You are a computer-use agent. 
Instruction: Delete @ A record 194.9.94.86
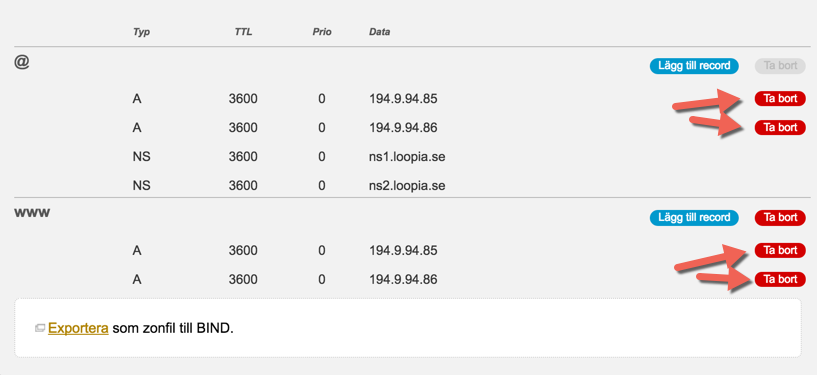[x=780, y=127]
